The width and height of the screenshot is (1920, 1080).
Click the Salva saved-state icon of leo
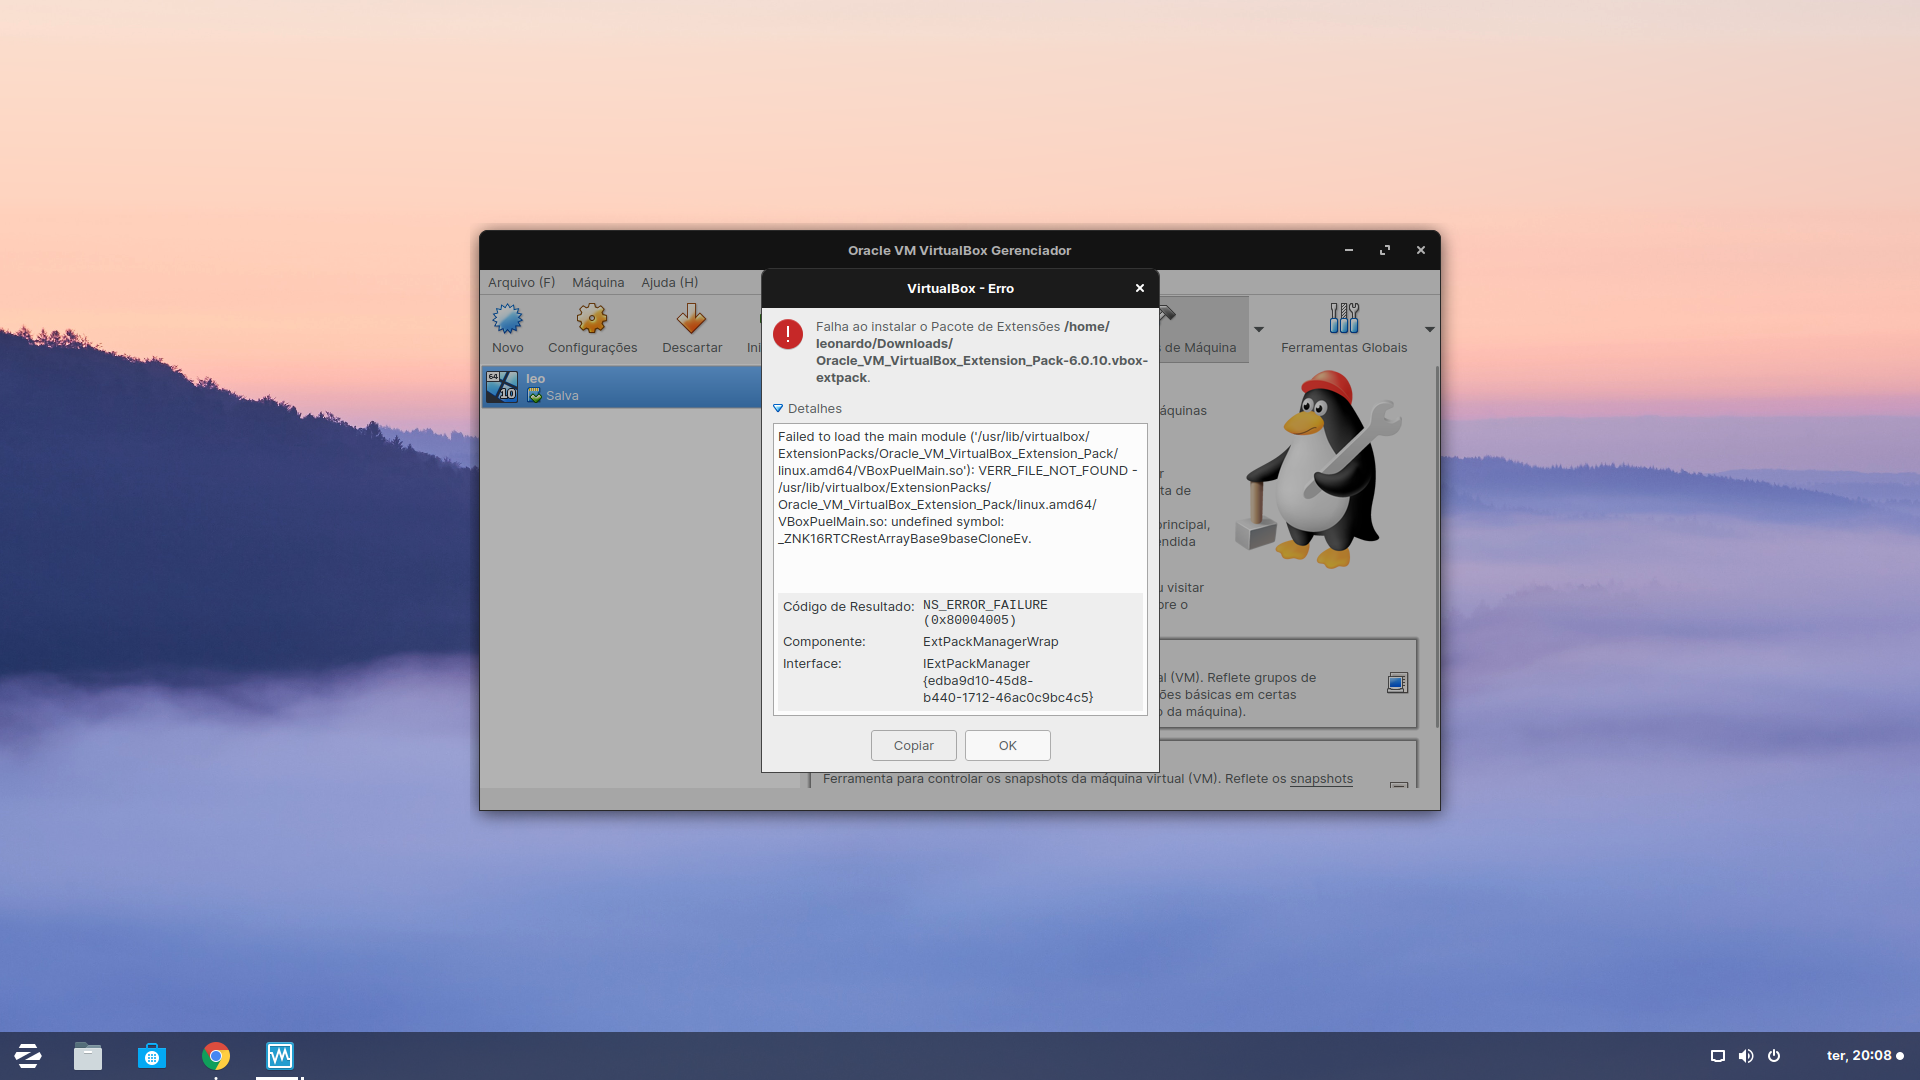(535, 396)
